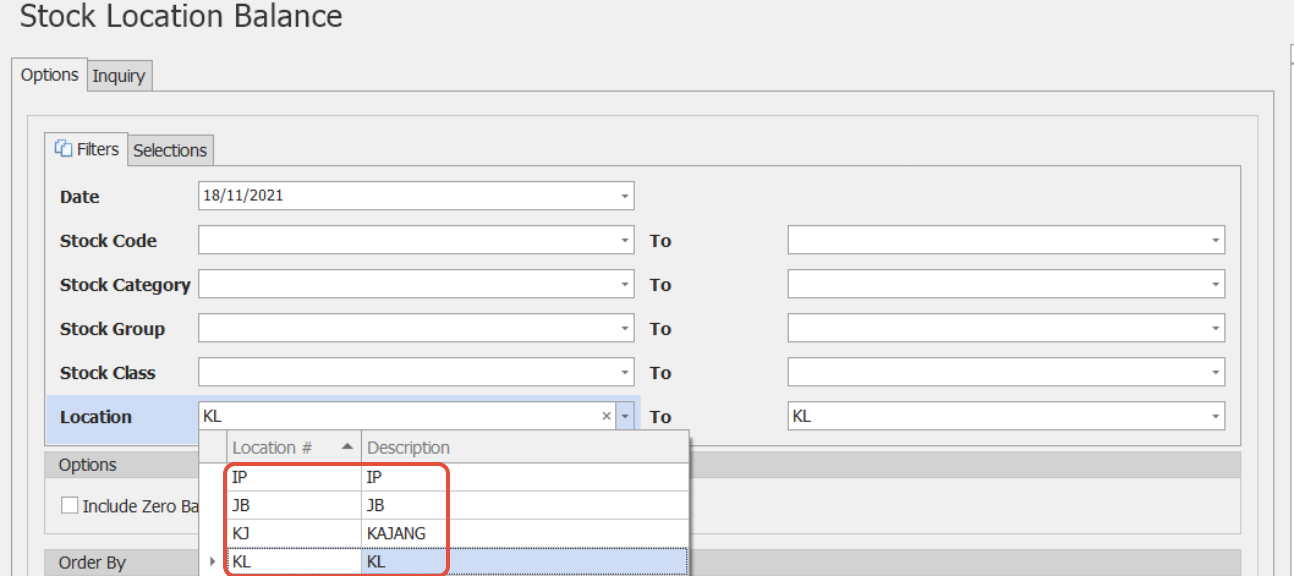
Task: Expand the Stock Code from dropdown
Action: [x=625, y=240]
